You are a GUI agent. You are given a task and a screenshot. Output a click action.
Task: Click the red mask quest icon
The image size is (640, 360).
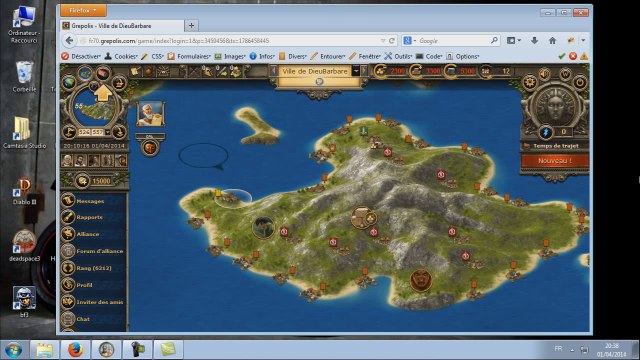click(150, 147)
